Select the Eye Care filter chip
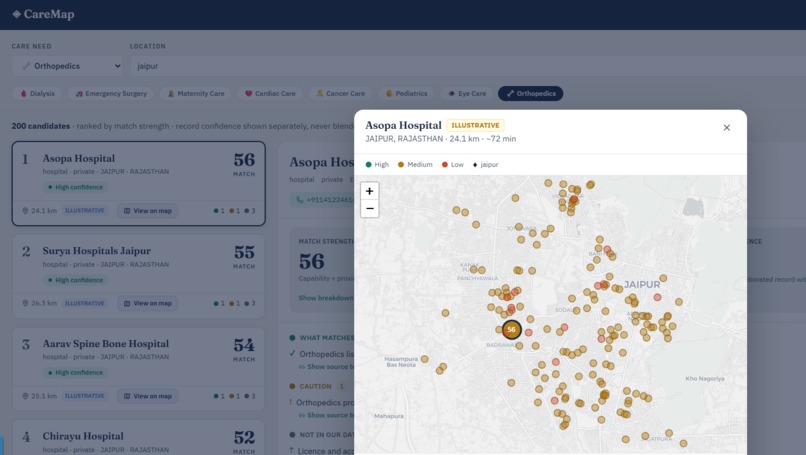 point(467,94)
